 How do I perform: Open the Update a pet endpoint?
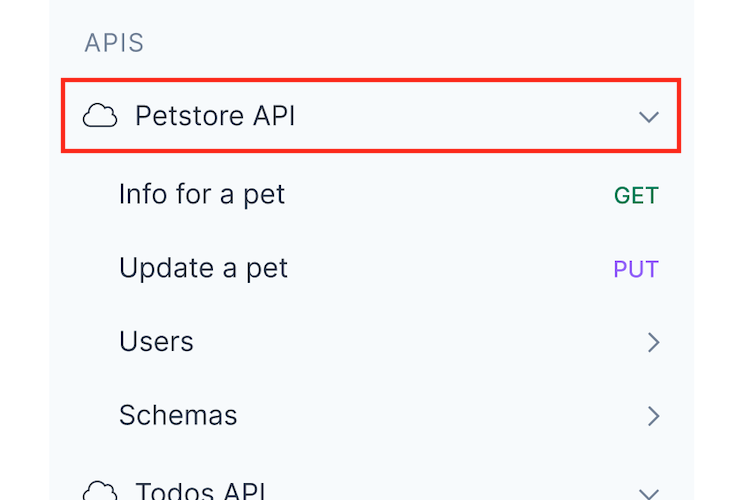click(x=203, y=268)
